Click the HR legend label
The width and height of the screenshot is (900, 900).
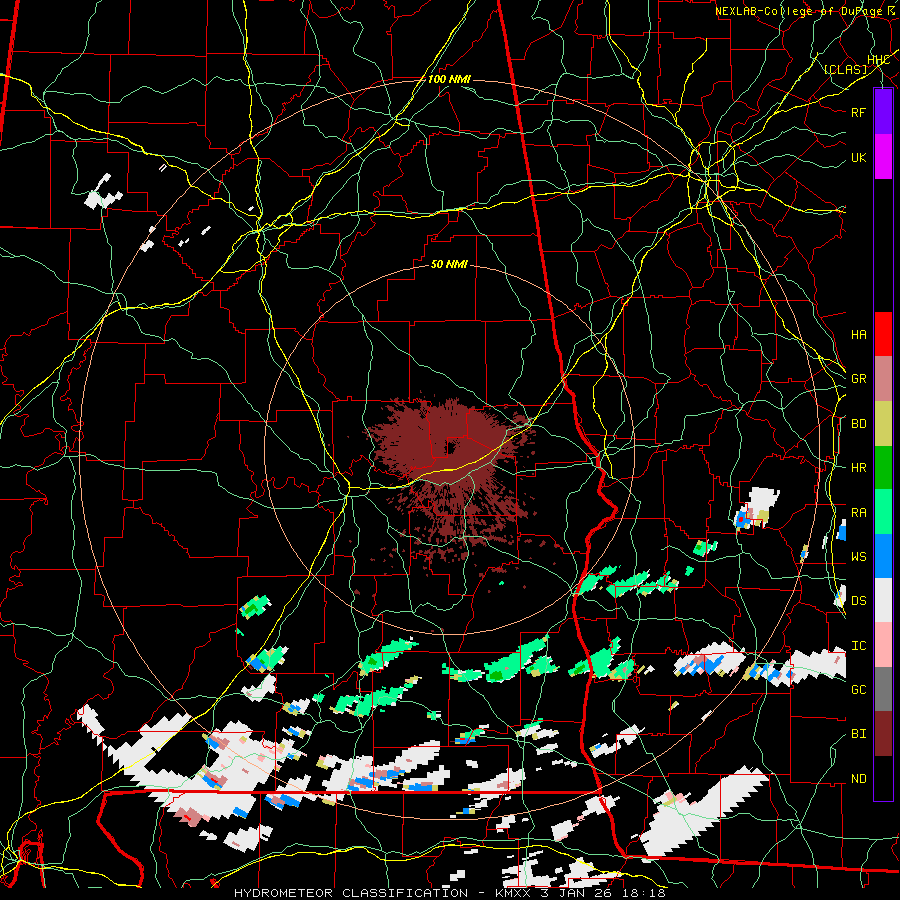tap(858, 468)
